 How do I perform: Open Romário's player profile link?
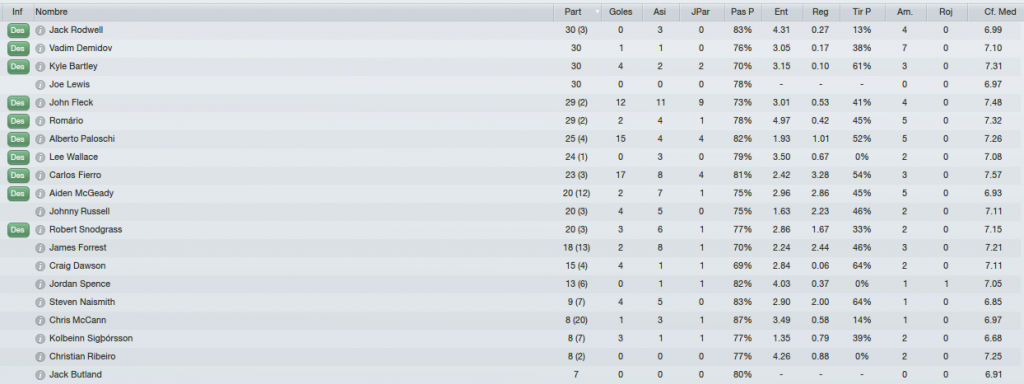coord(66,121)
